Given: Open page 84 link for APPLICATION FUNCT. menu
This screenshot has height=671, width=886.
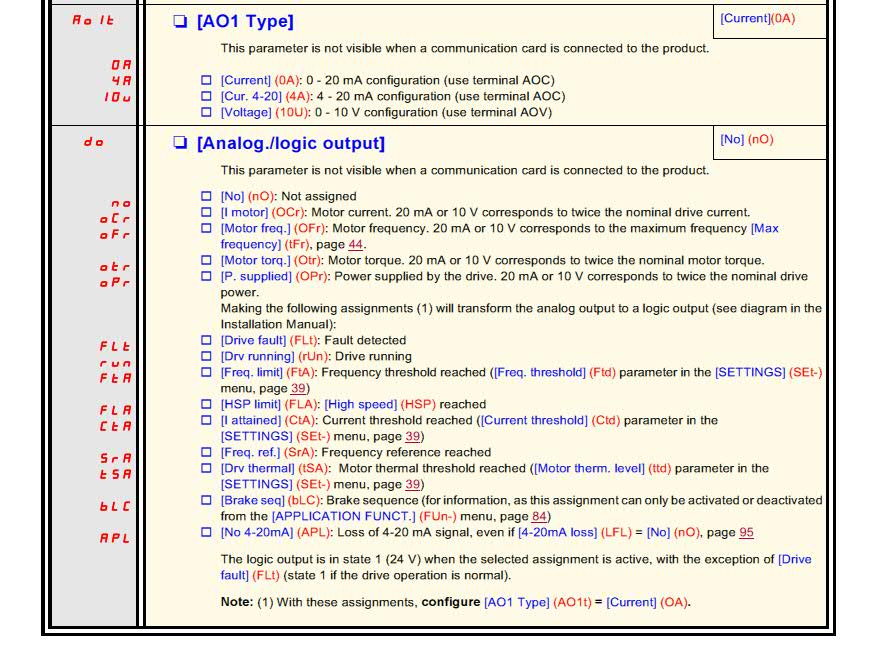Looking at the screenshot, I should tap(539, 516).
